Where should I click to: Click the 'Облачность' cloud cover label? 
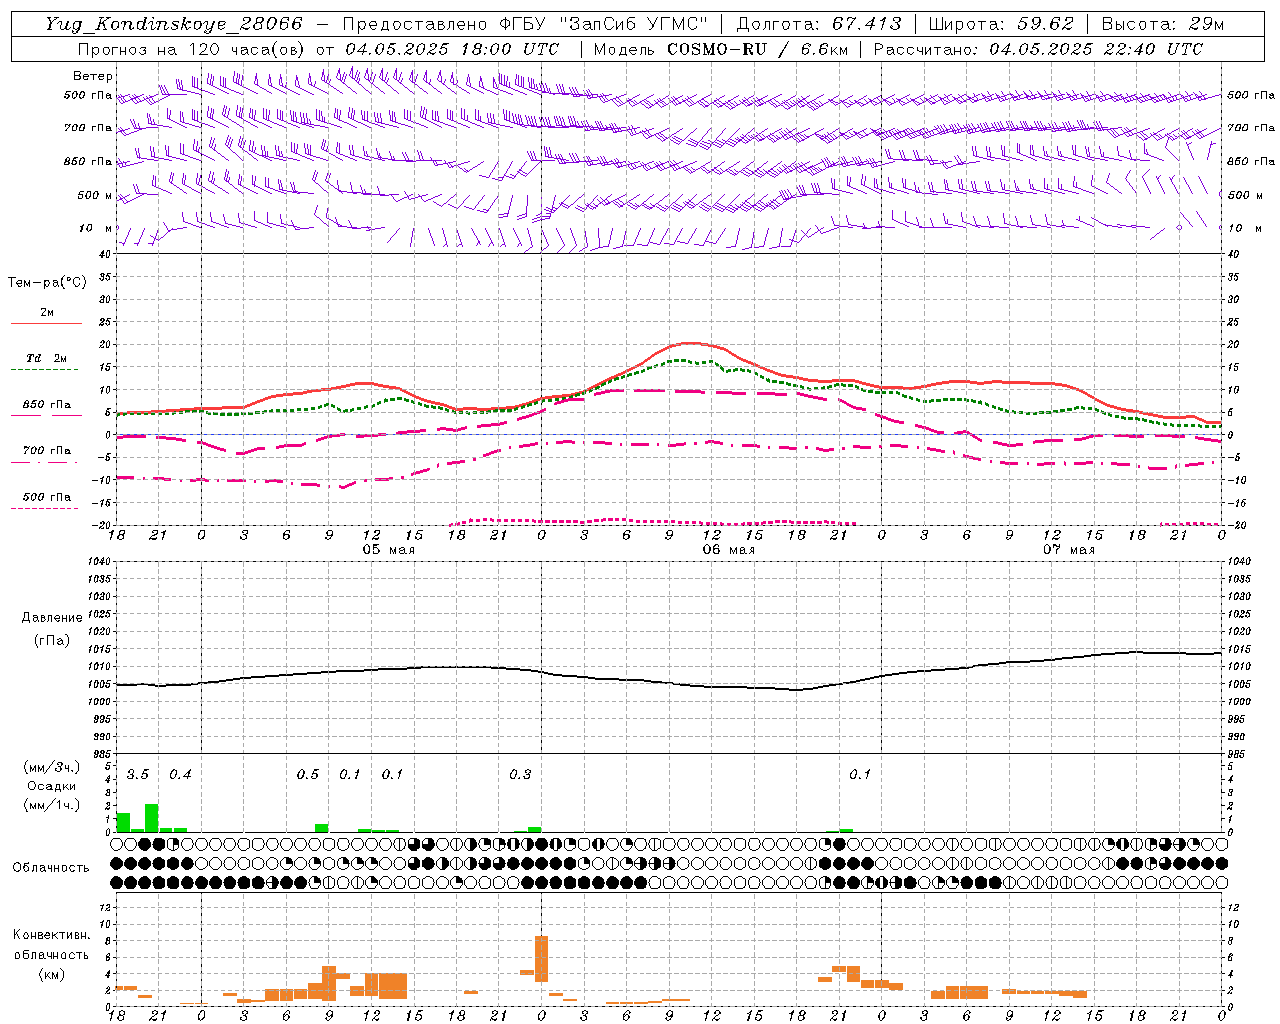coord(51,868)
